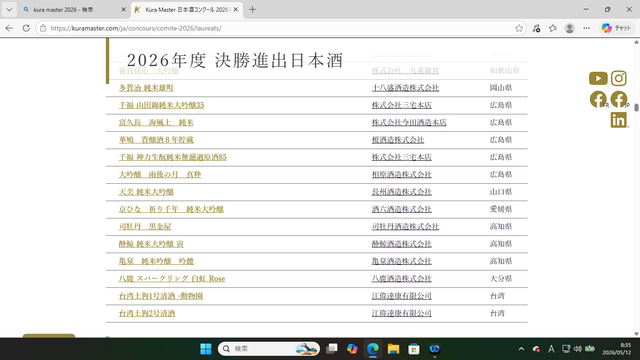Open the Copilot chat button
This screenshot has width=640, height=360.
(616, 28)
